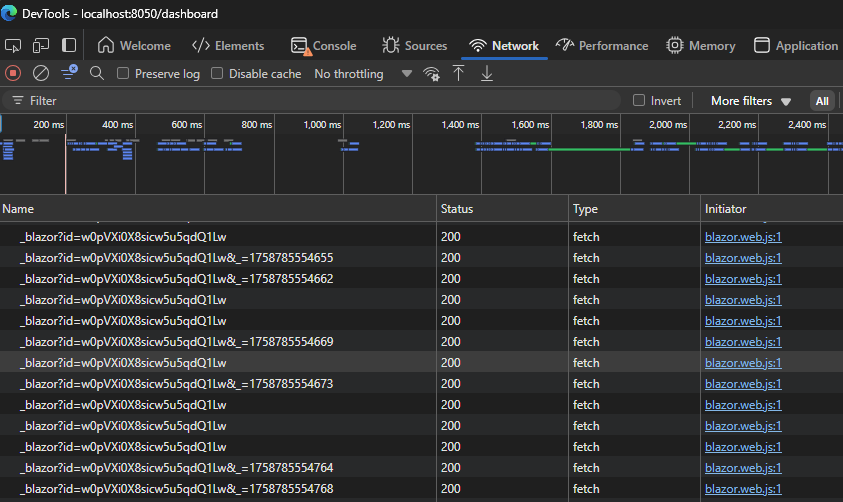Click the export HAR download arrow
Image resolution: width=843 pixels, height=502 pixels.
[x=487, y=73]
